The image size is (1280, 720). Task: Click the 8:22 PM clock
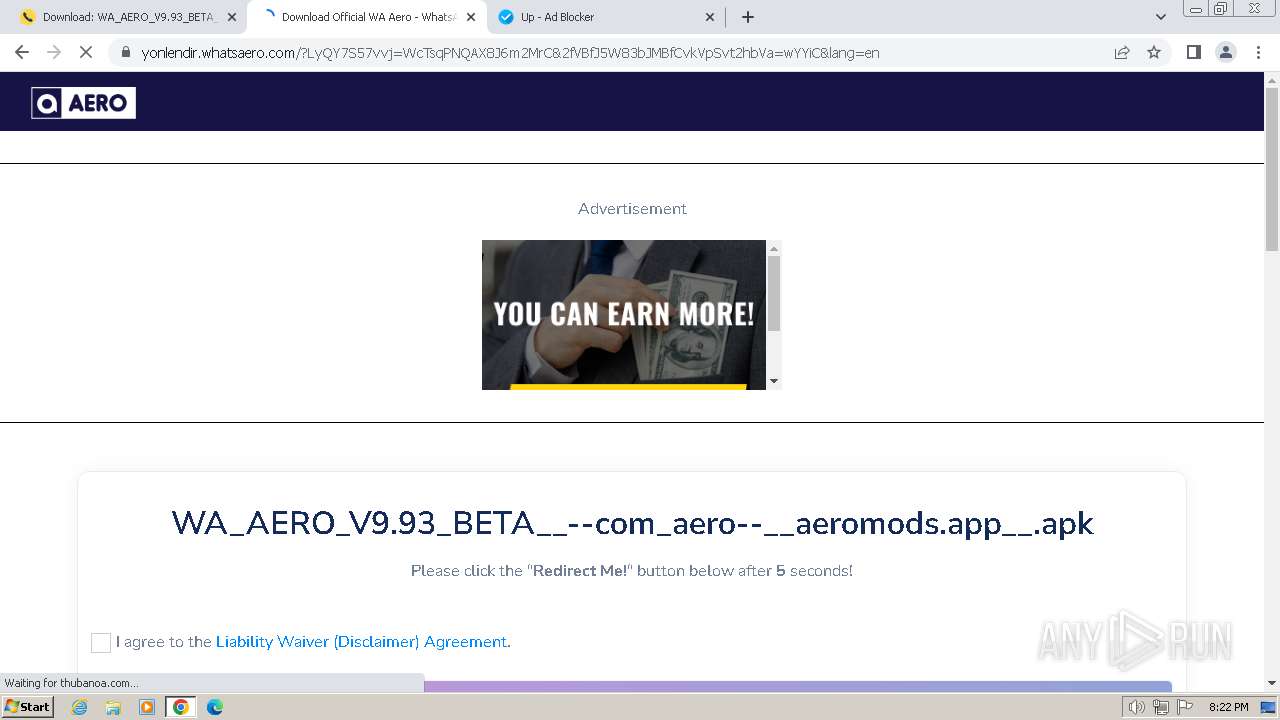(1229, 707)
